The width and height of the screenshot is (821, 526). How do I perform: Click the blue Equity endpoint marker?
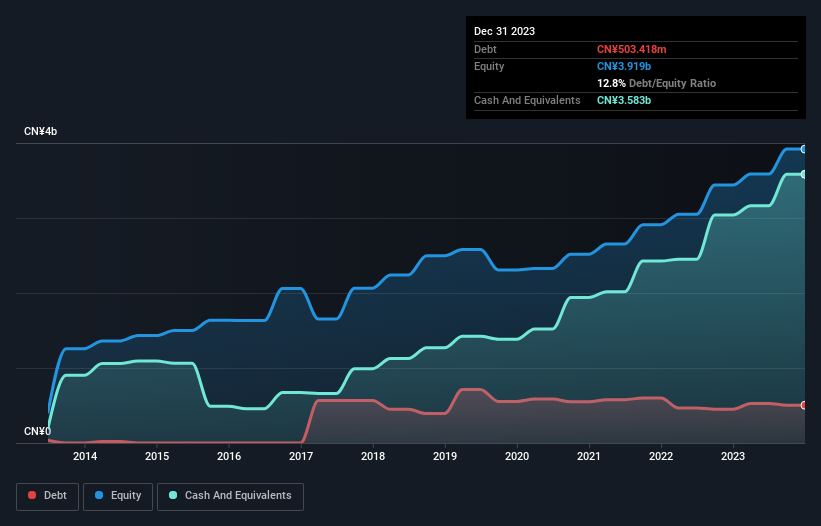coord(804,149)
